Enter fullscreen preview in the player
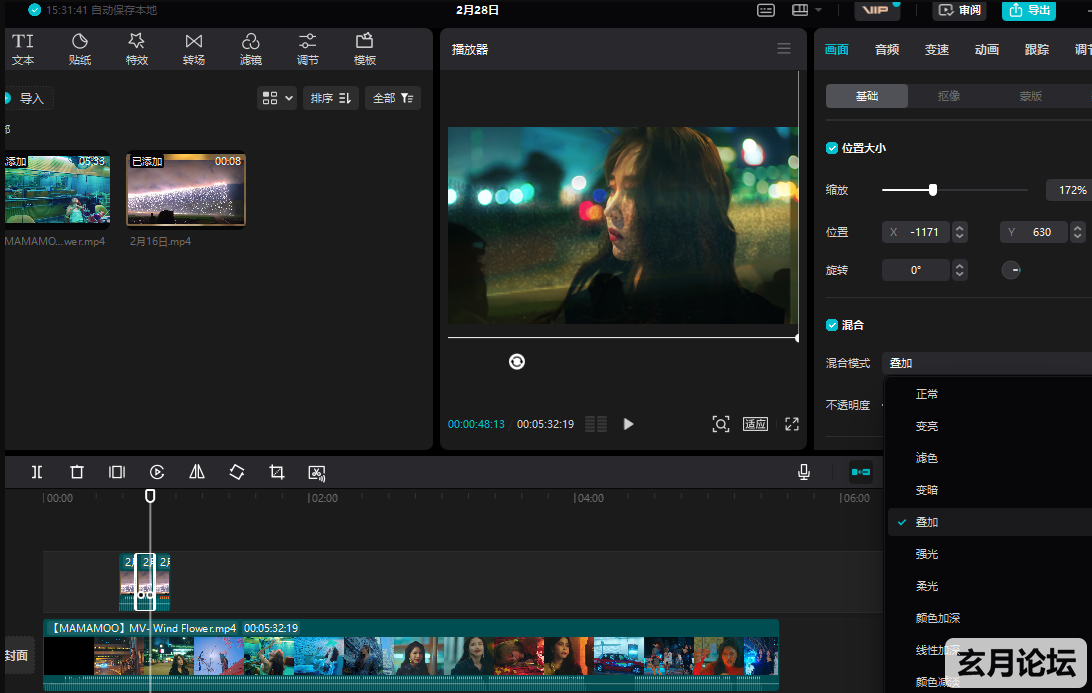The width and height of the screenshot is (1092, 693). (792, 424)
